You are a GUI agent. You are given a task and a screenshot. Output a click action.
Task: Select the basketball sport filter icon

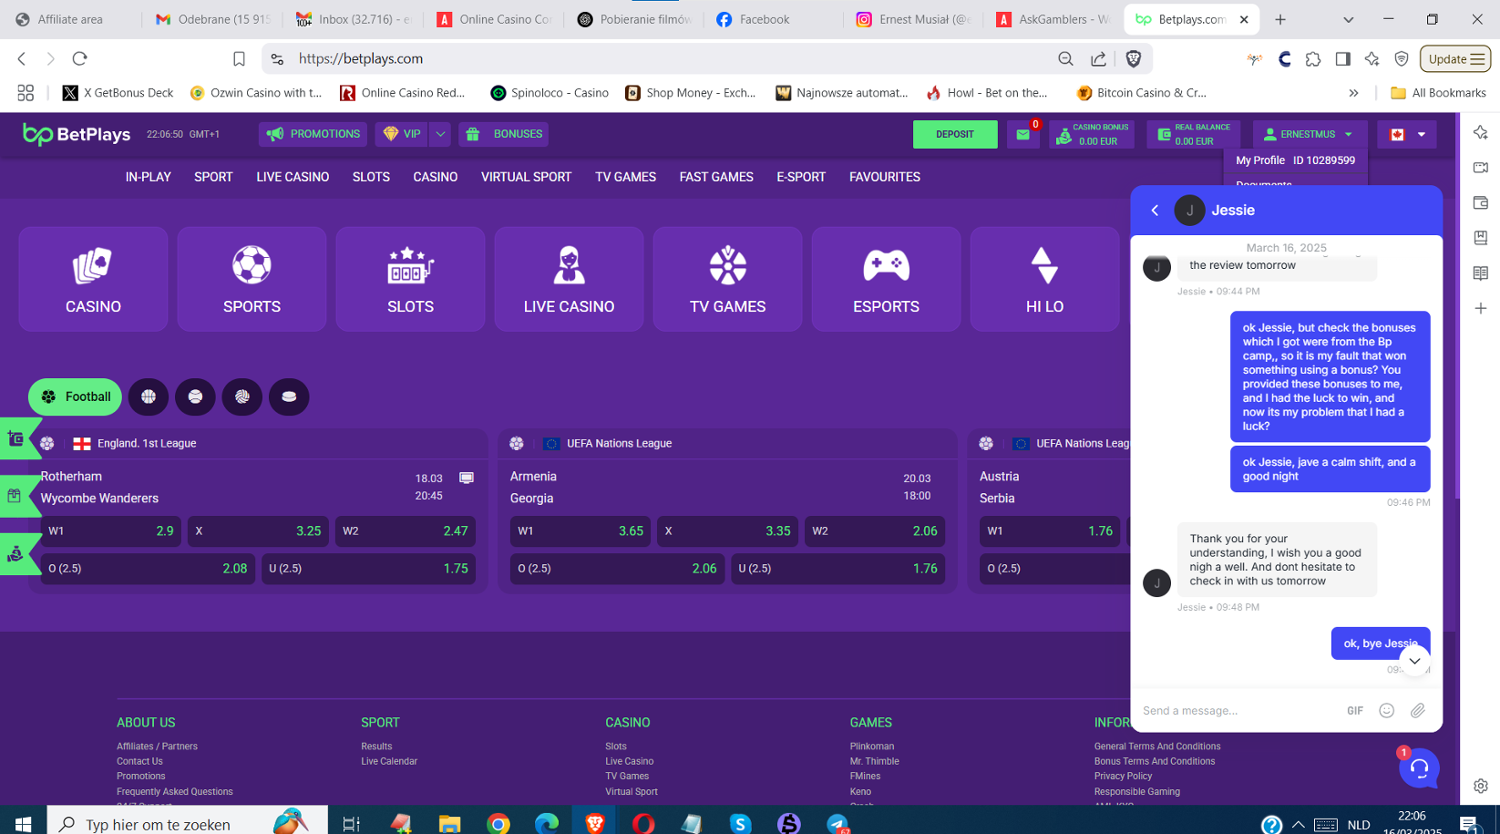pos(148,397)
